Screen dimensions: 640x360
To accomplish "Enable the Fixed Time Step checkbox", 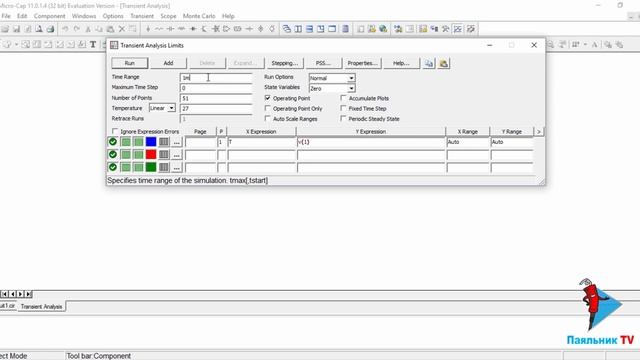I will 343,108.
